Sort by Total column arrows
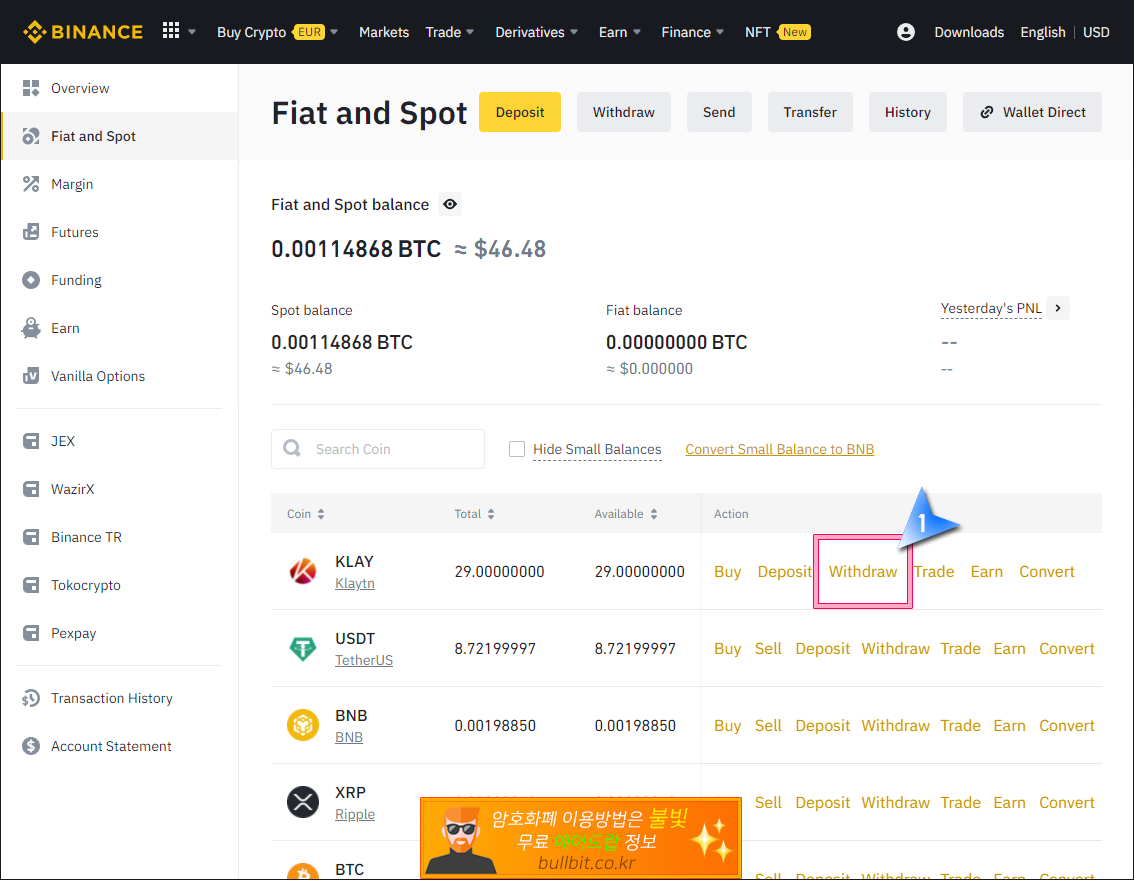Image resolution: width=1134 pixels, height=880 pixels. pos(491,514)
